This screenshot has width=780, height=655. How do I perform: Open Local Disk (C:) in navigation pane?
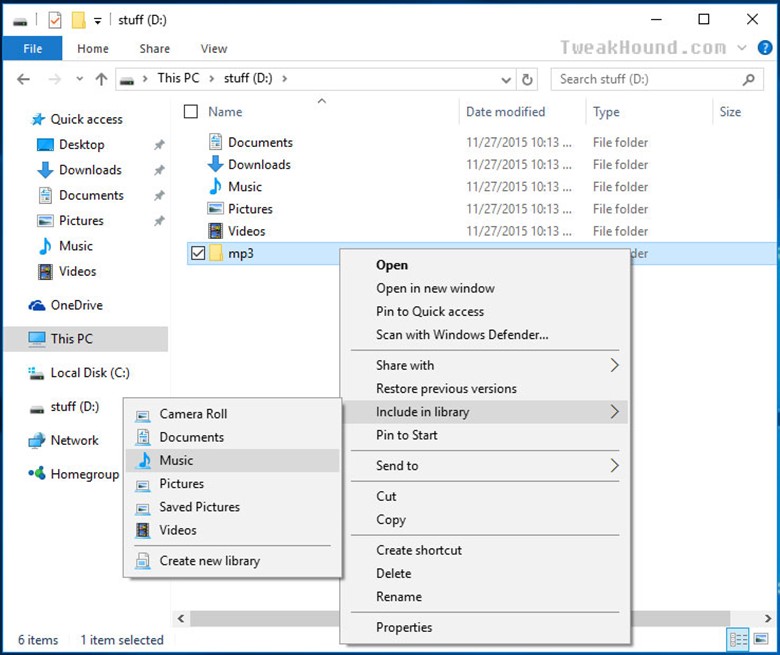tap(90, 373)
